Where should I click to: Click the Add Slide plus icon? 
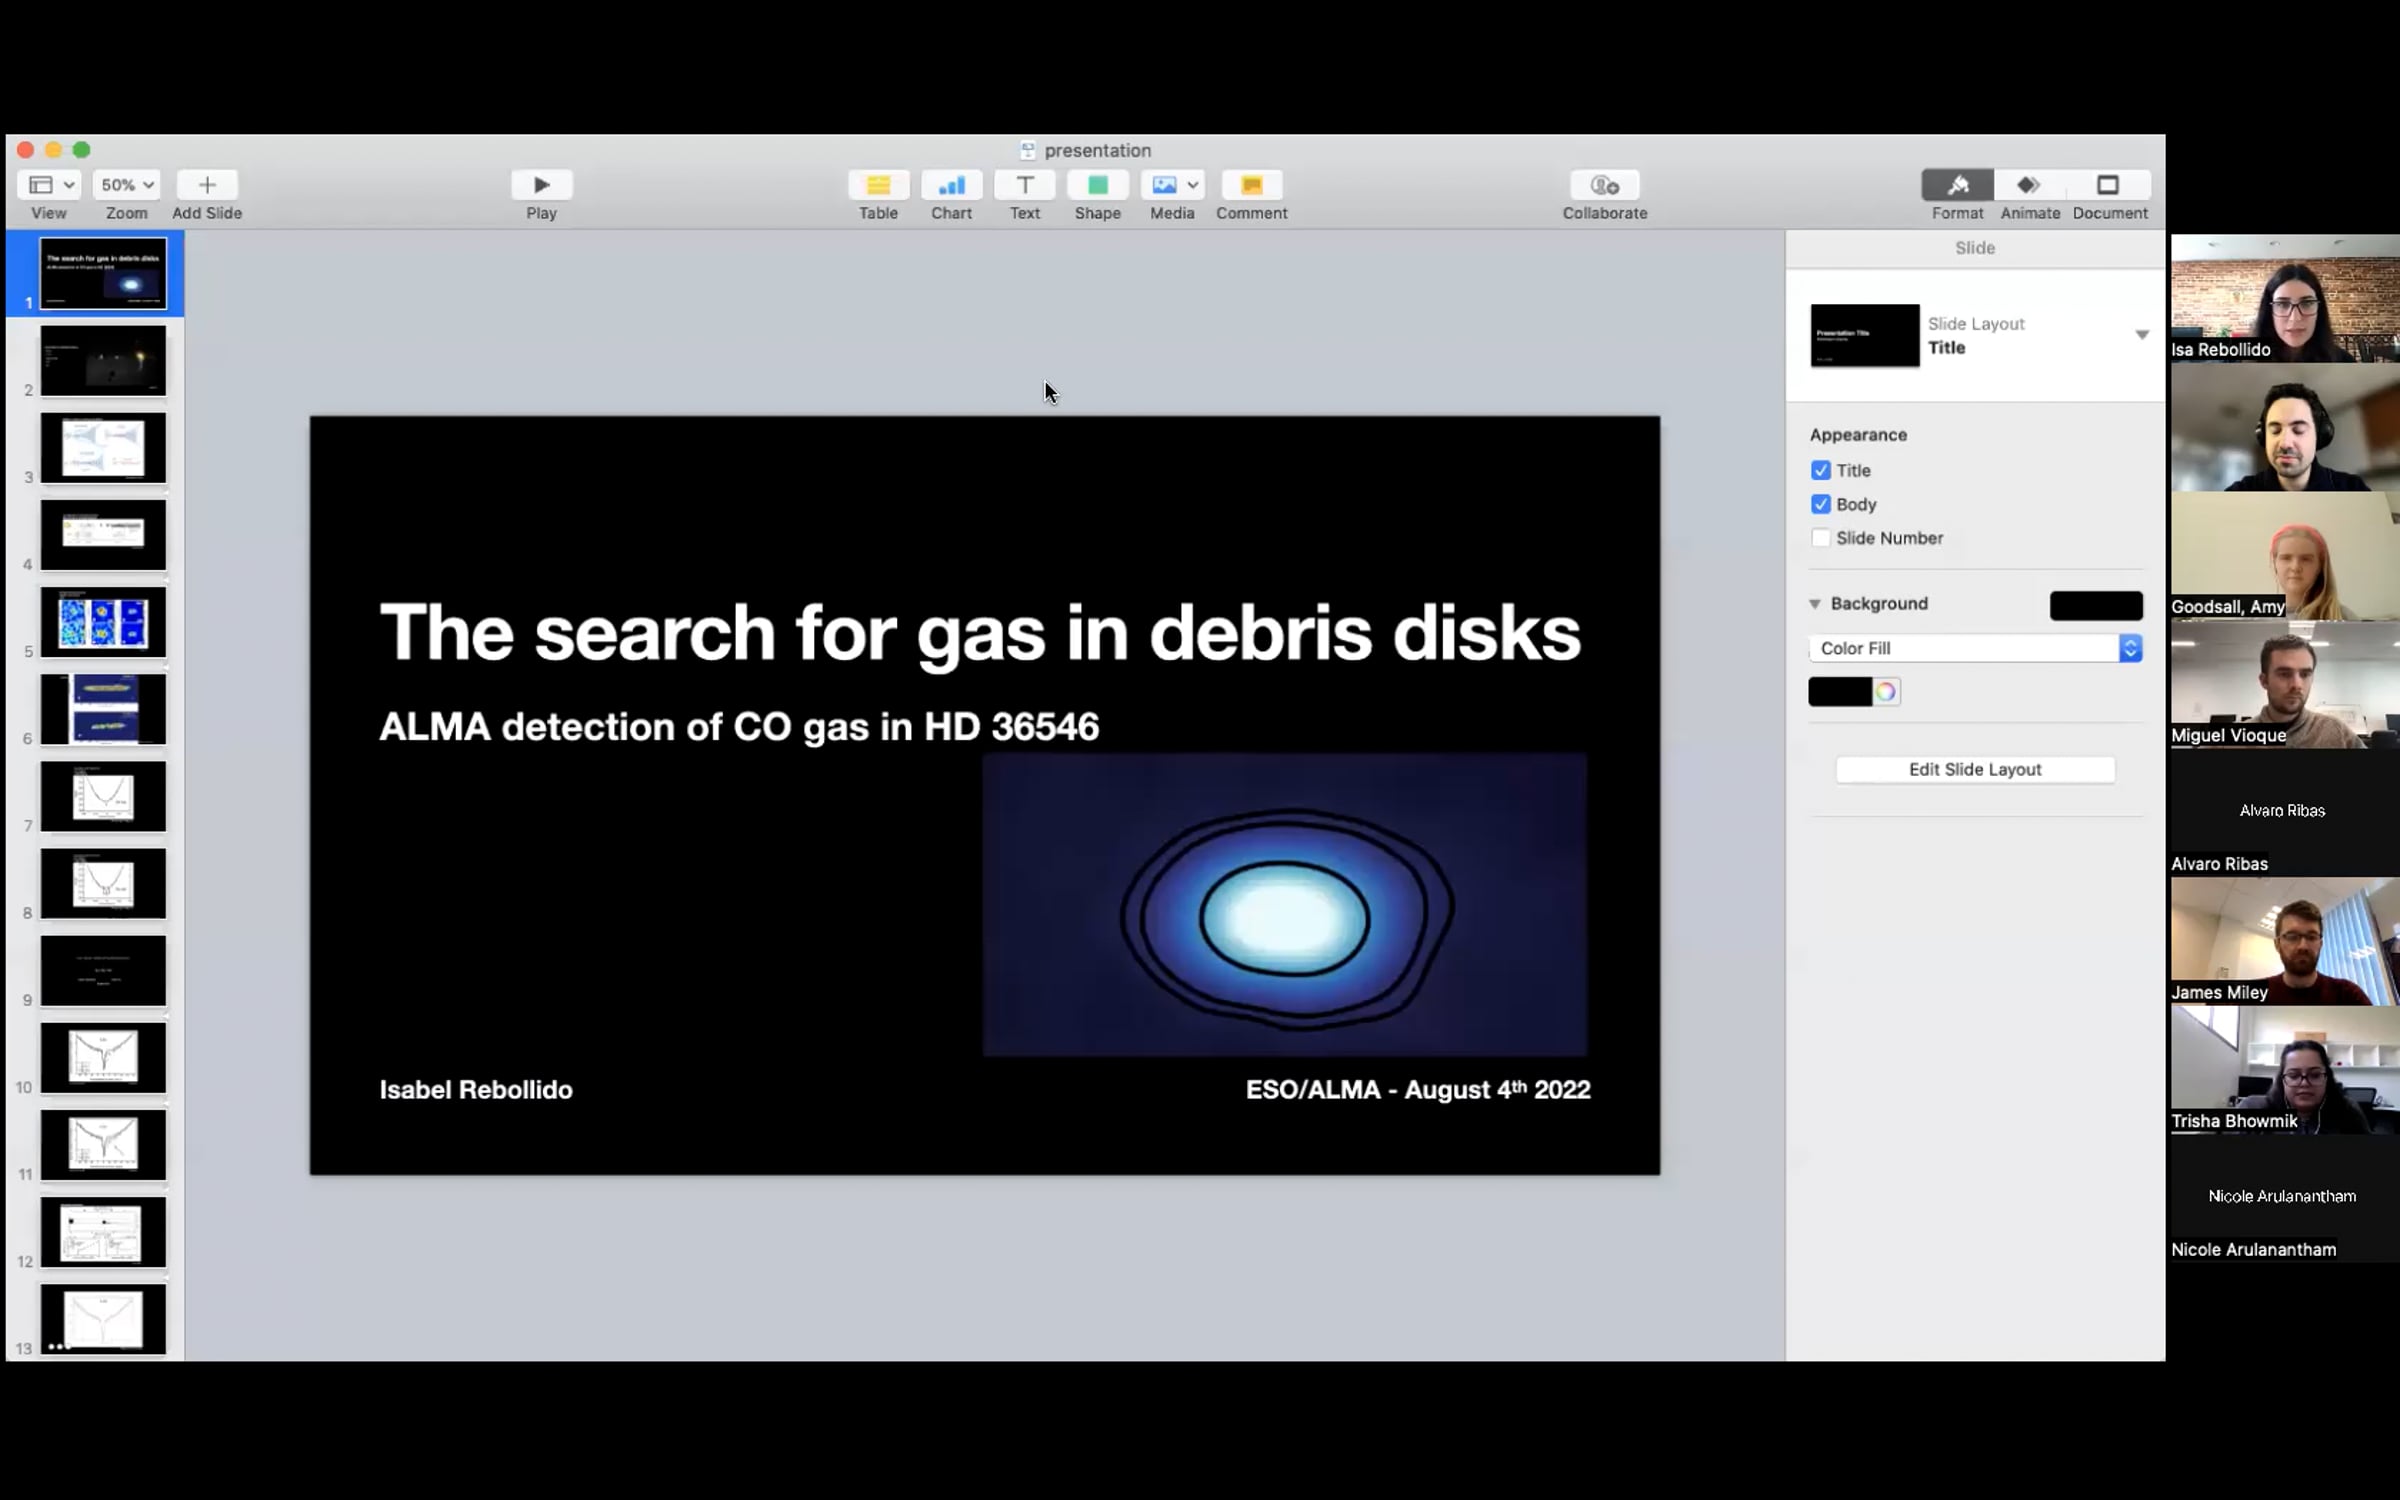pos(207,185)
